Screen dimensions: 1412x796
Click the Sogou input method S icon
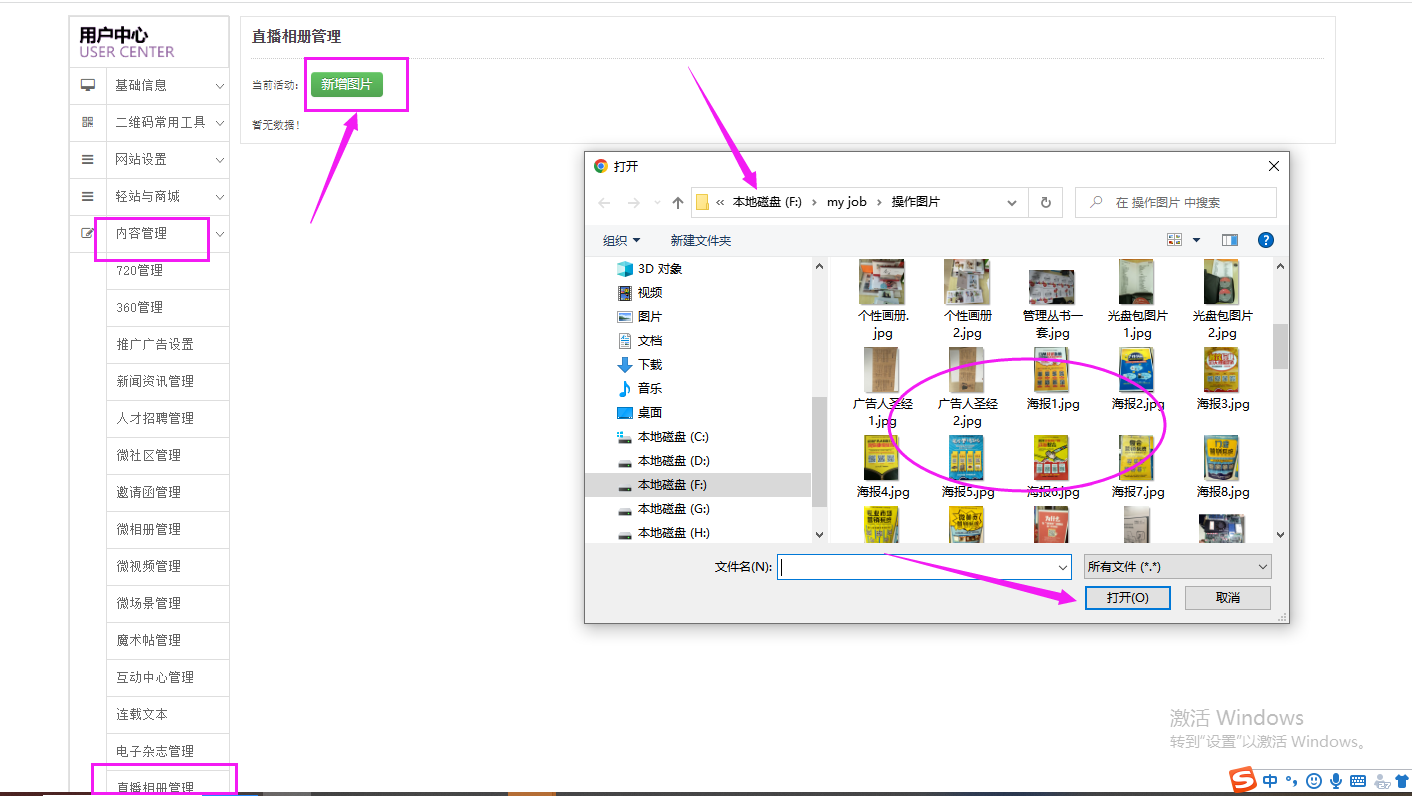point(1243,780)
